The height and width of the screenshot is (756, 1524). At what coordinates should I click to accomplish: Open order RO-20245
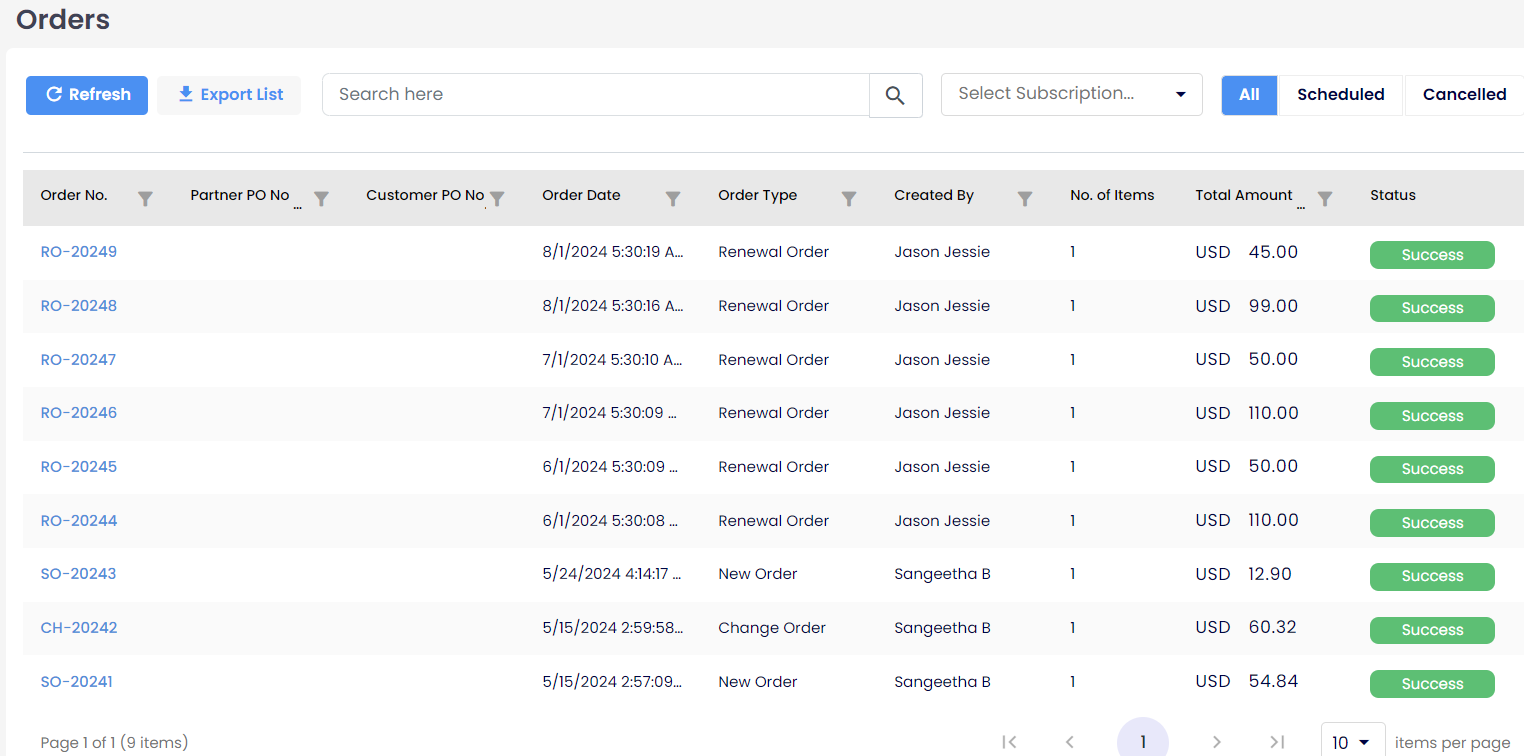click(x=79, y=467)
